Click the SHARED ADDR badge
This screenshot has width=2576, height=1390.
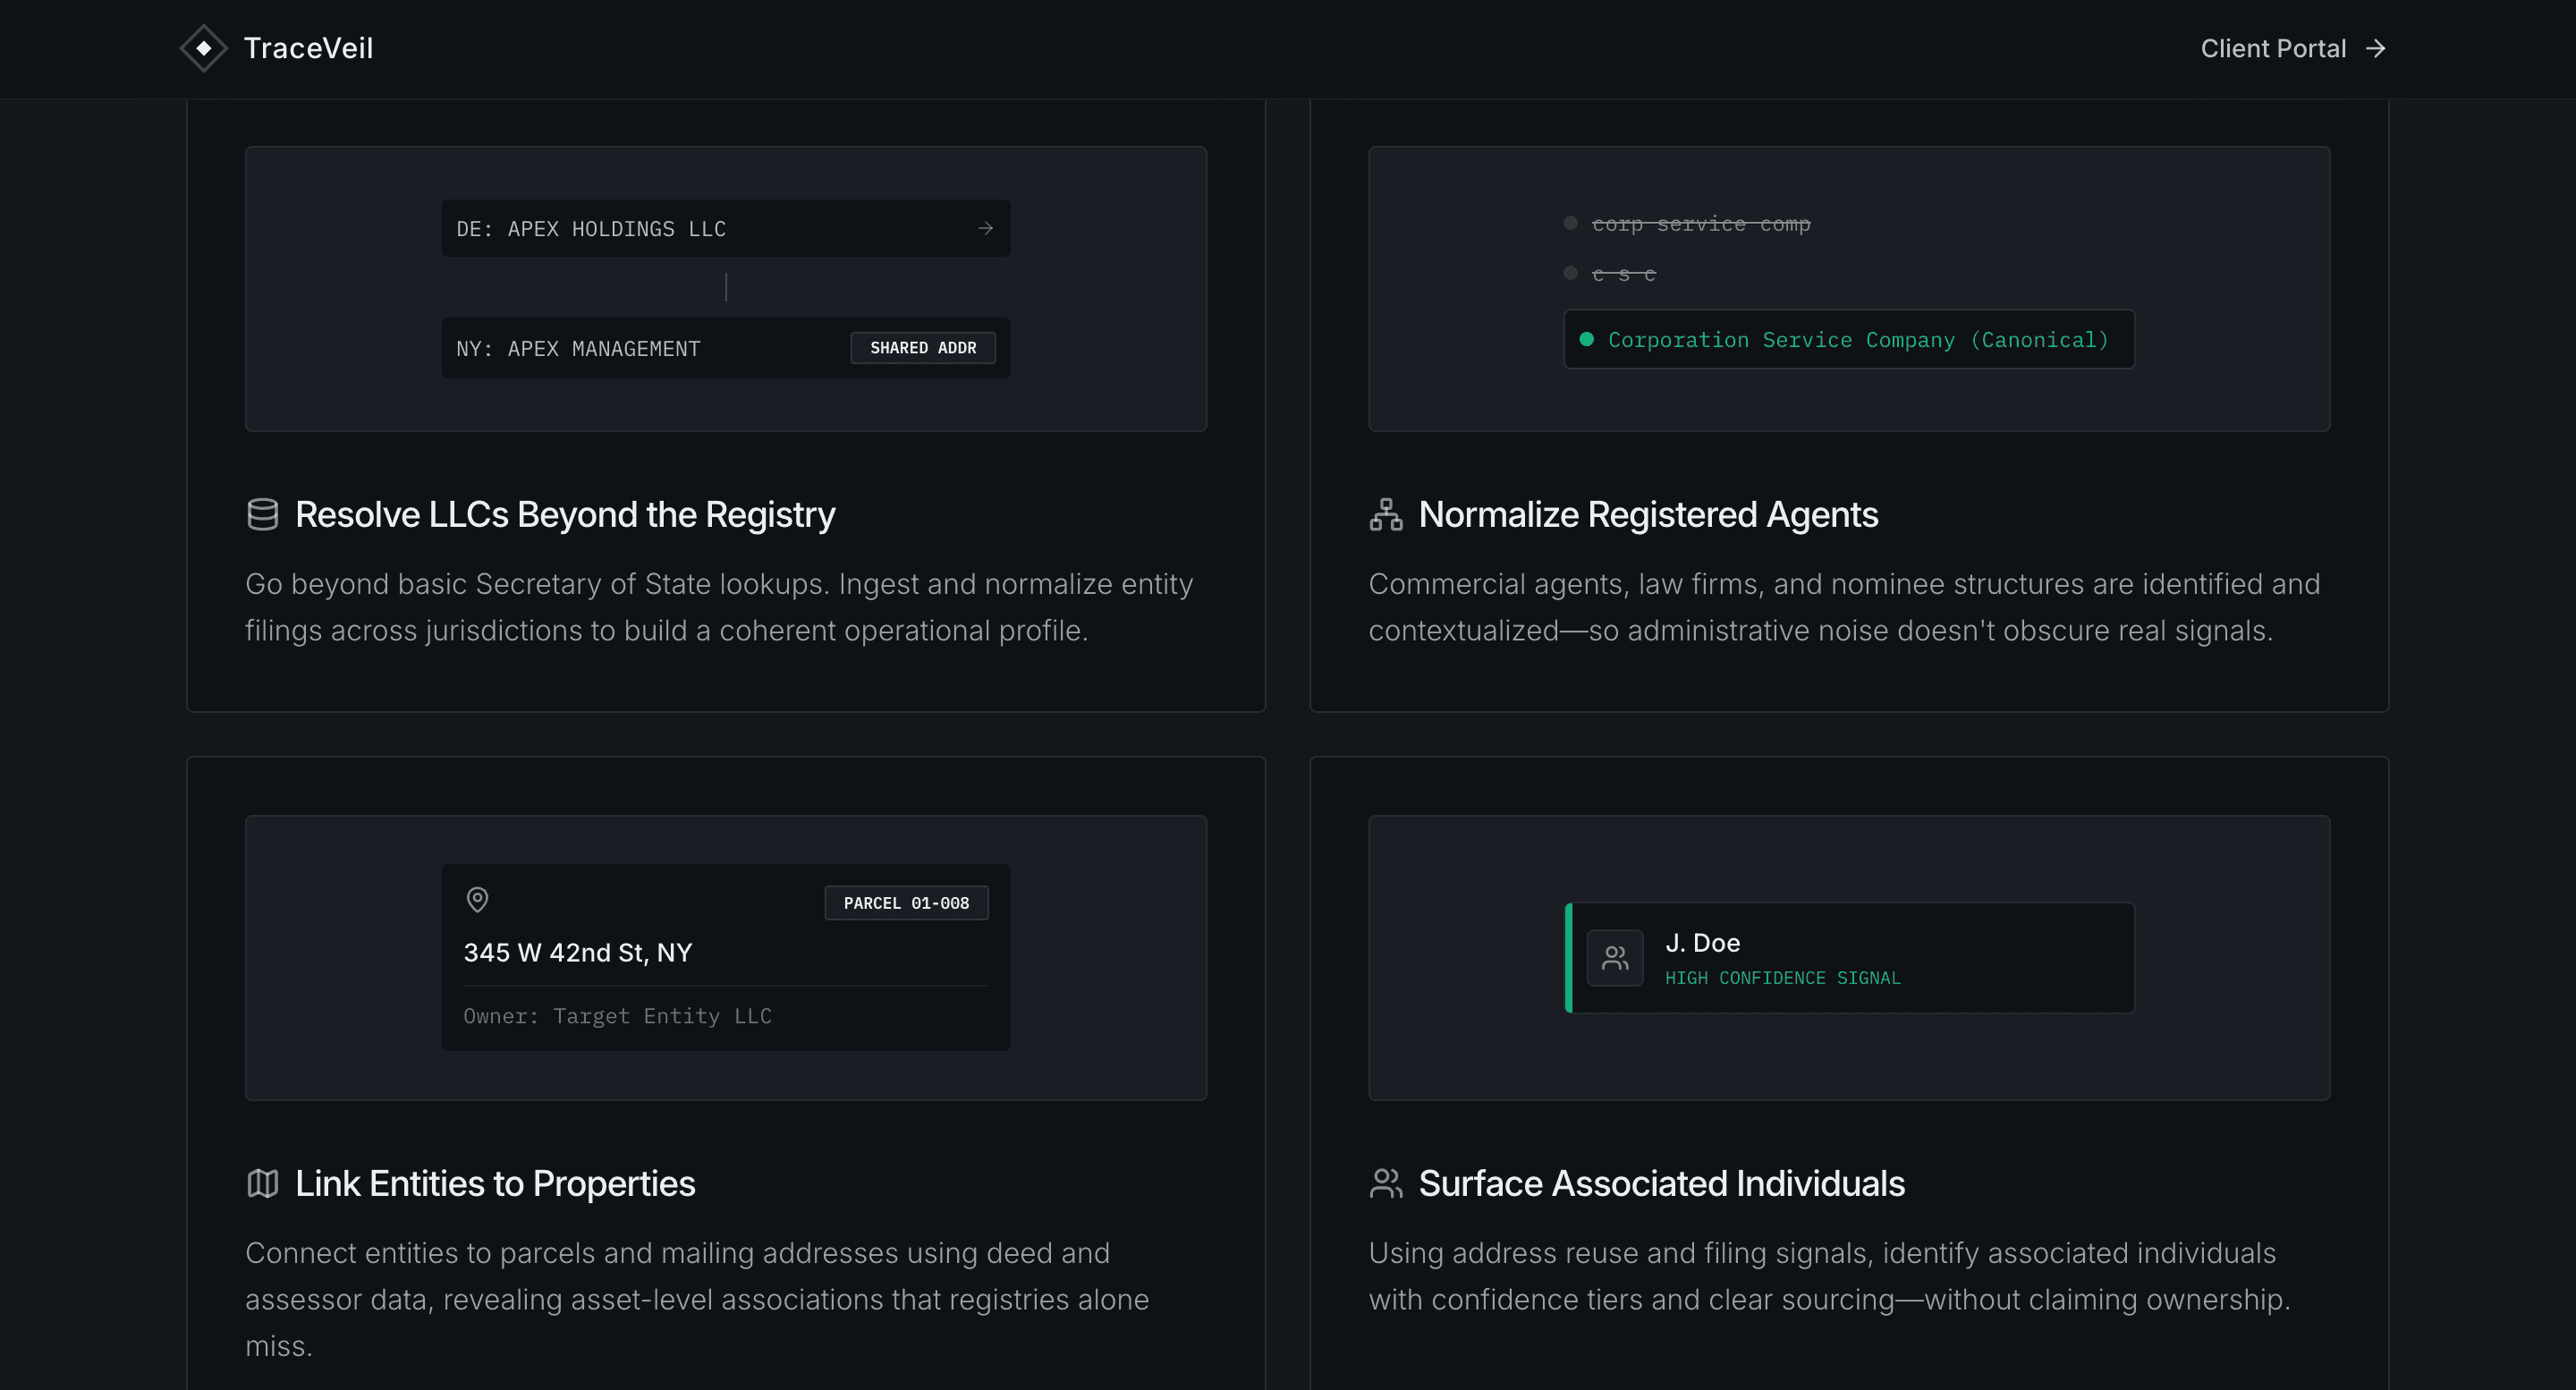pyautogui.click(x=922, y=347)
